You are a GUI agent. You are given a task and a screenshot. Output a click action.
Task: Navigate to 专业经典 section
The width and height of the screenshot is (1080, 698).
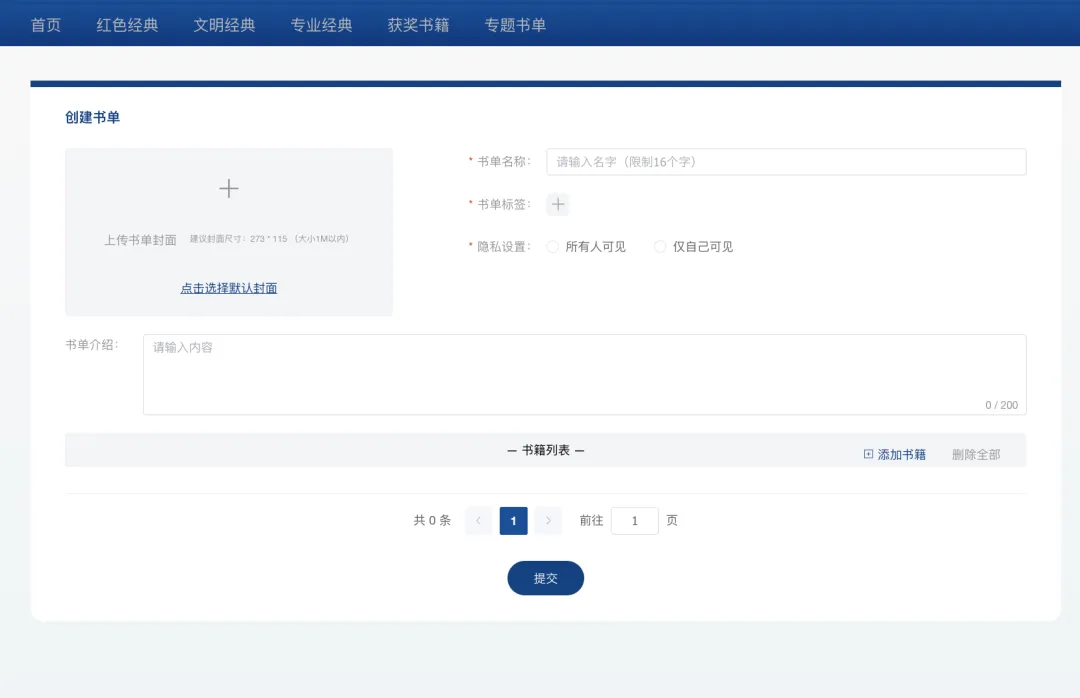(321, 25)
